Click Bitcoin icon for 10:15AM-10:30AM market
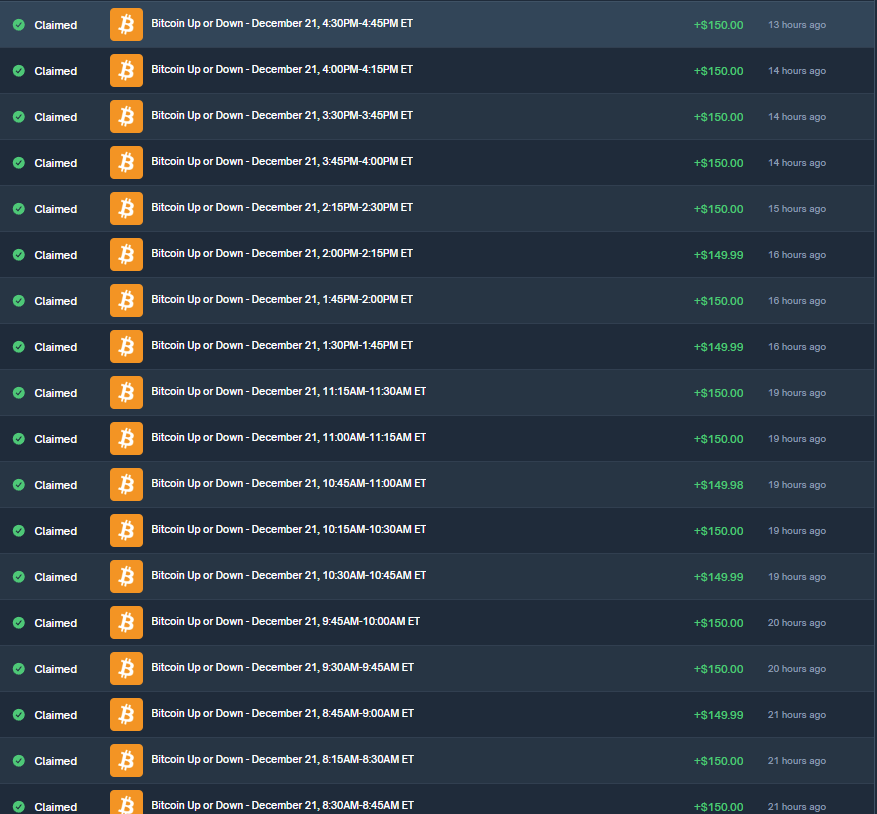877x814 pixels. pyautogui.click(x=126, y=530)
